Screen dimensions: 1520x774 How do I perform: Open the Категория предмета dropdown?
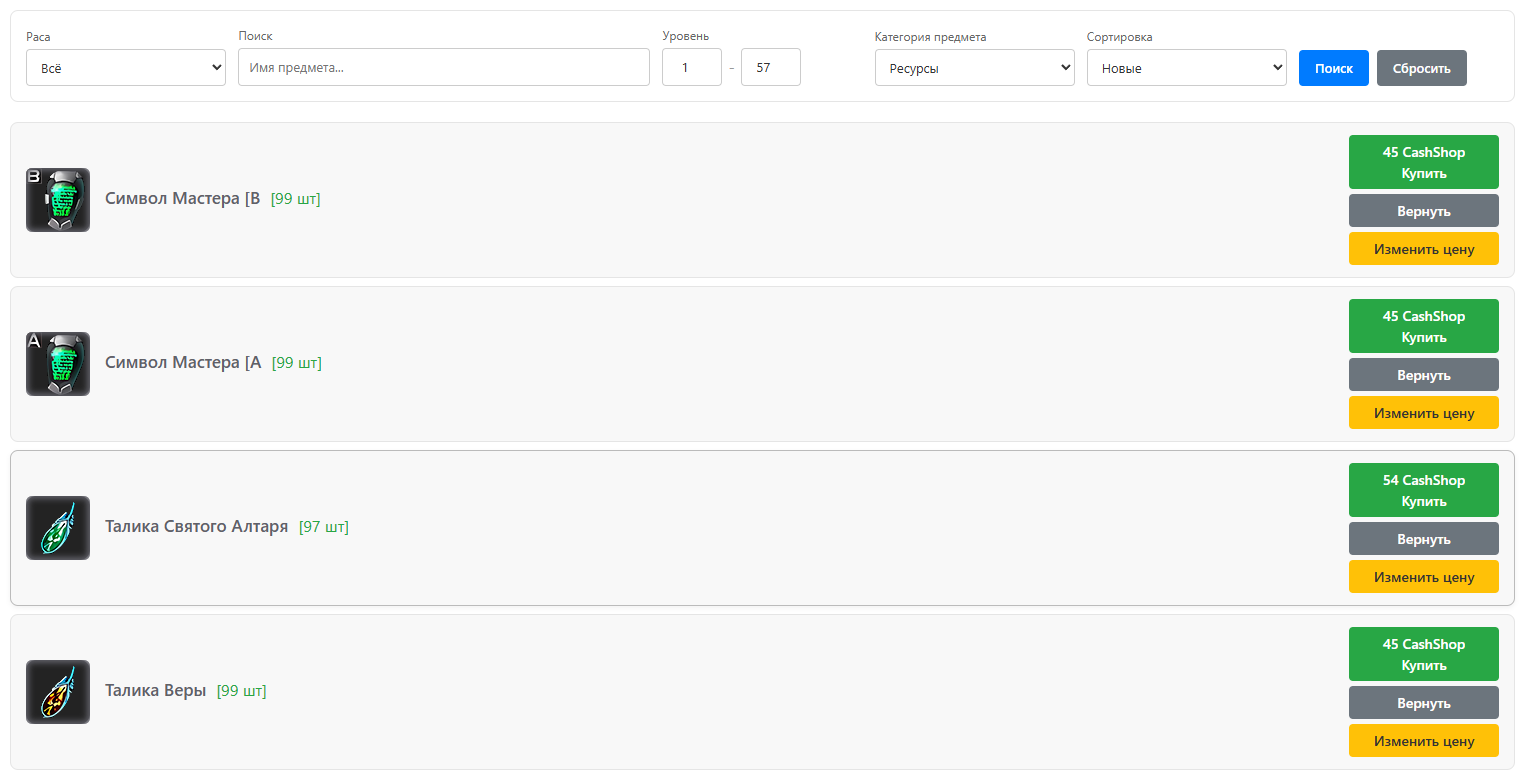tap(975, 68)
